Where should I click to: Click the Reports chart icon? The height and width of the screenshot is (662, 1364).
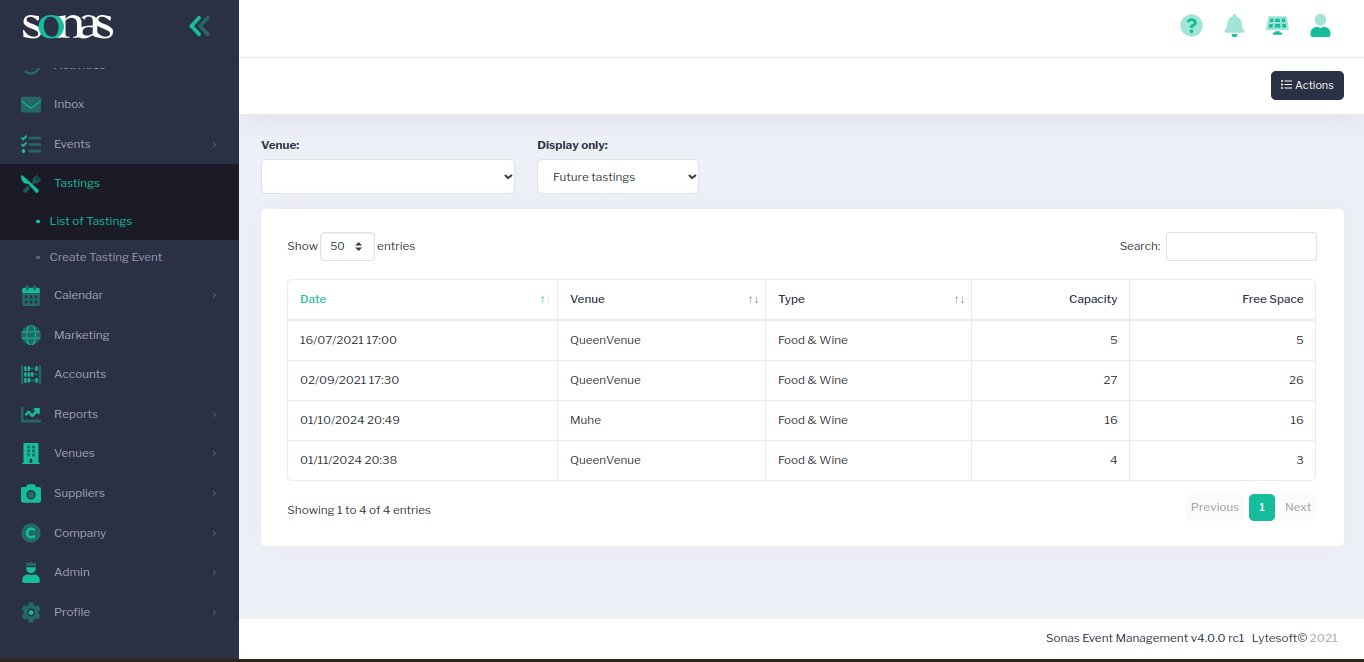(x=31, y=414)
